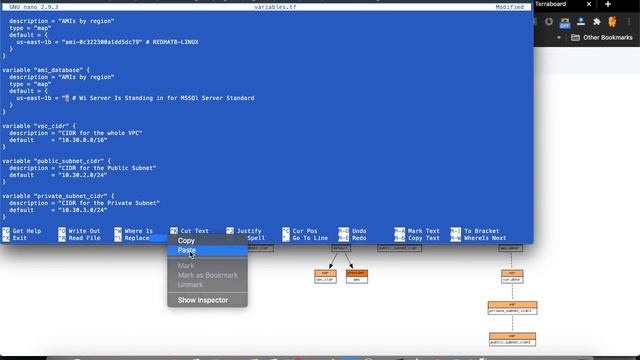The image size is (640, 360).
Task: Click the MSSQL Server Standard comment line
Action: coord(163,98)
